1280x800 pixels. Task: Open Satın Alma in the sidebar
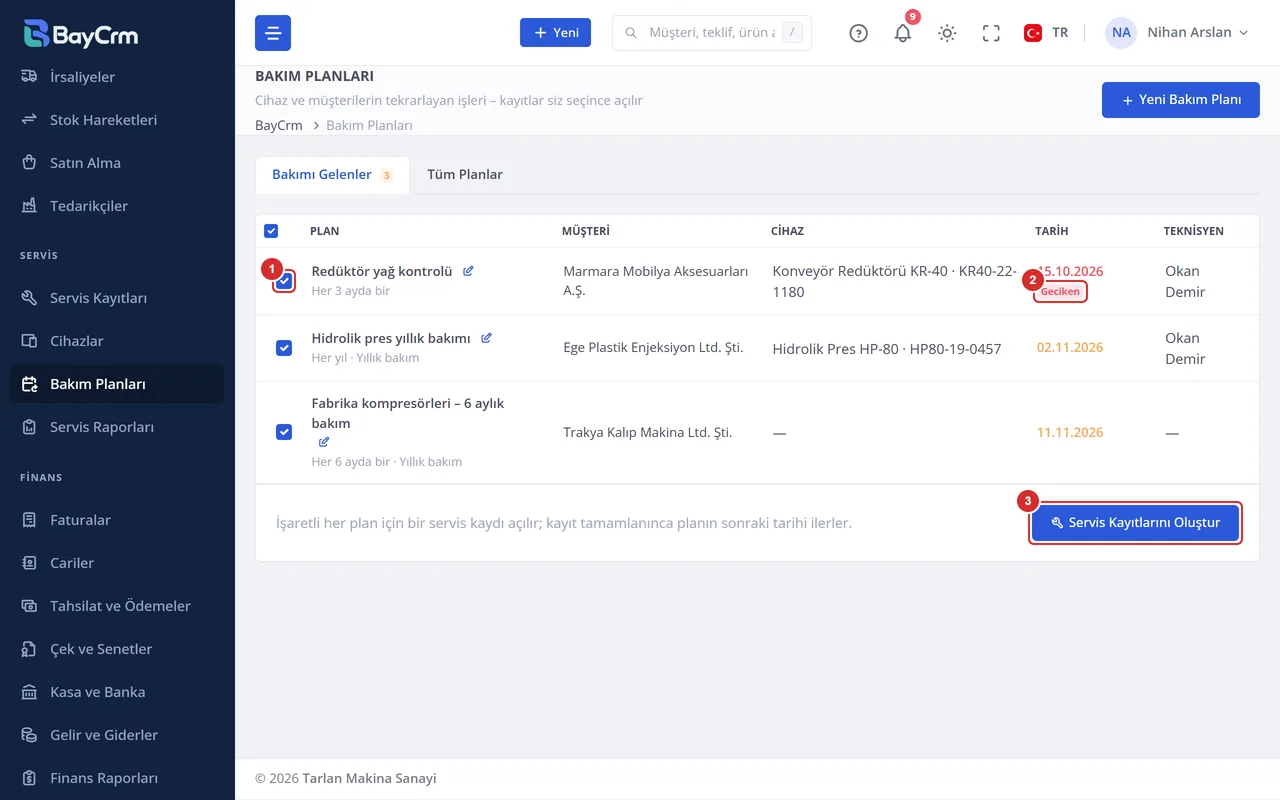tap(117, 163)
